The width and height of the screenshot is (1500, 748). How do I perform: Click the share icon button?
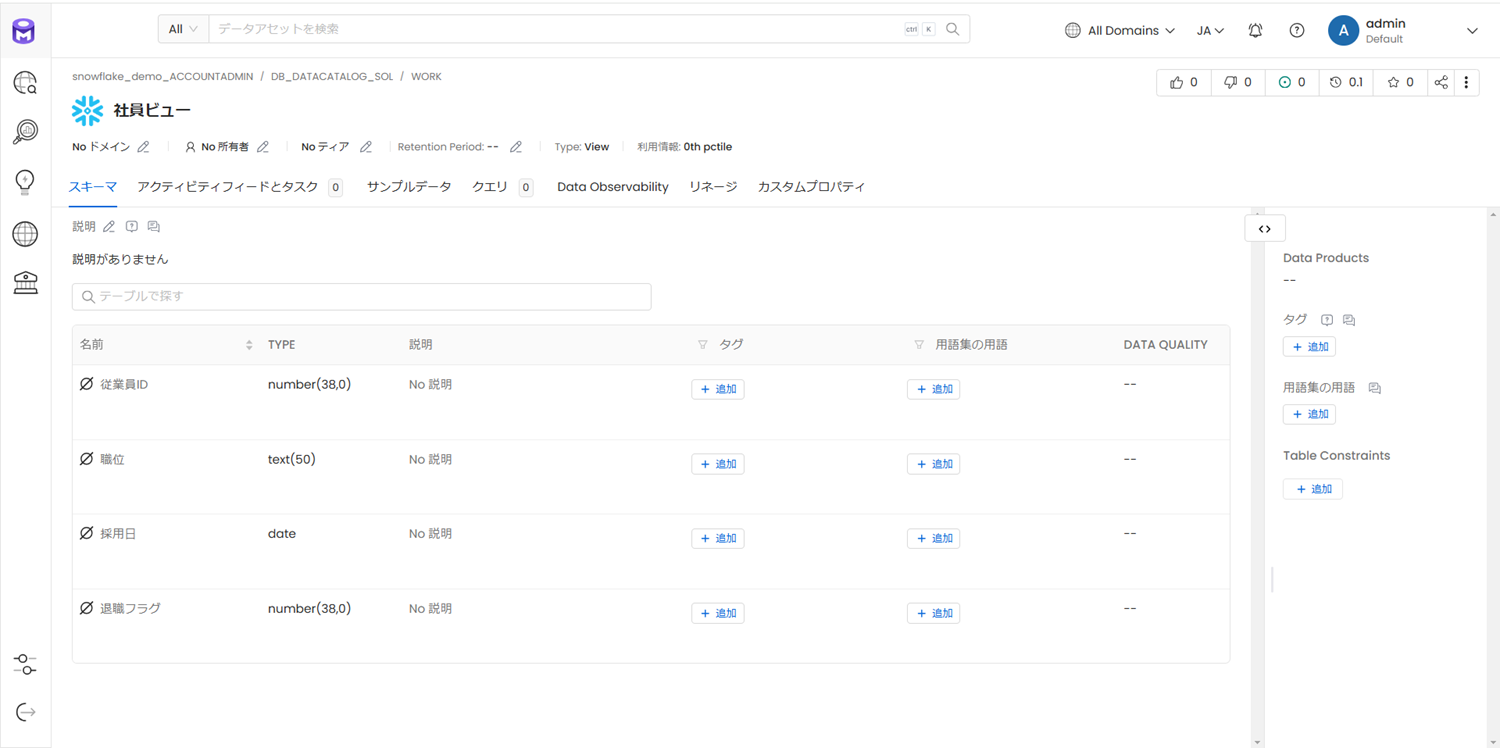[1441, 83]
